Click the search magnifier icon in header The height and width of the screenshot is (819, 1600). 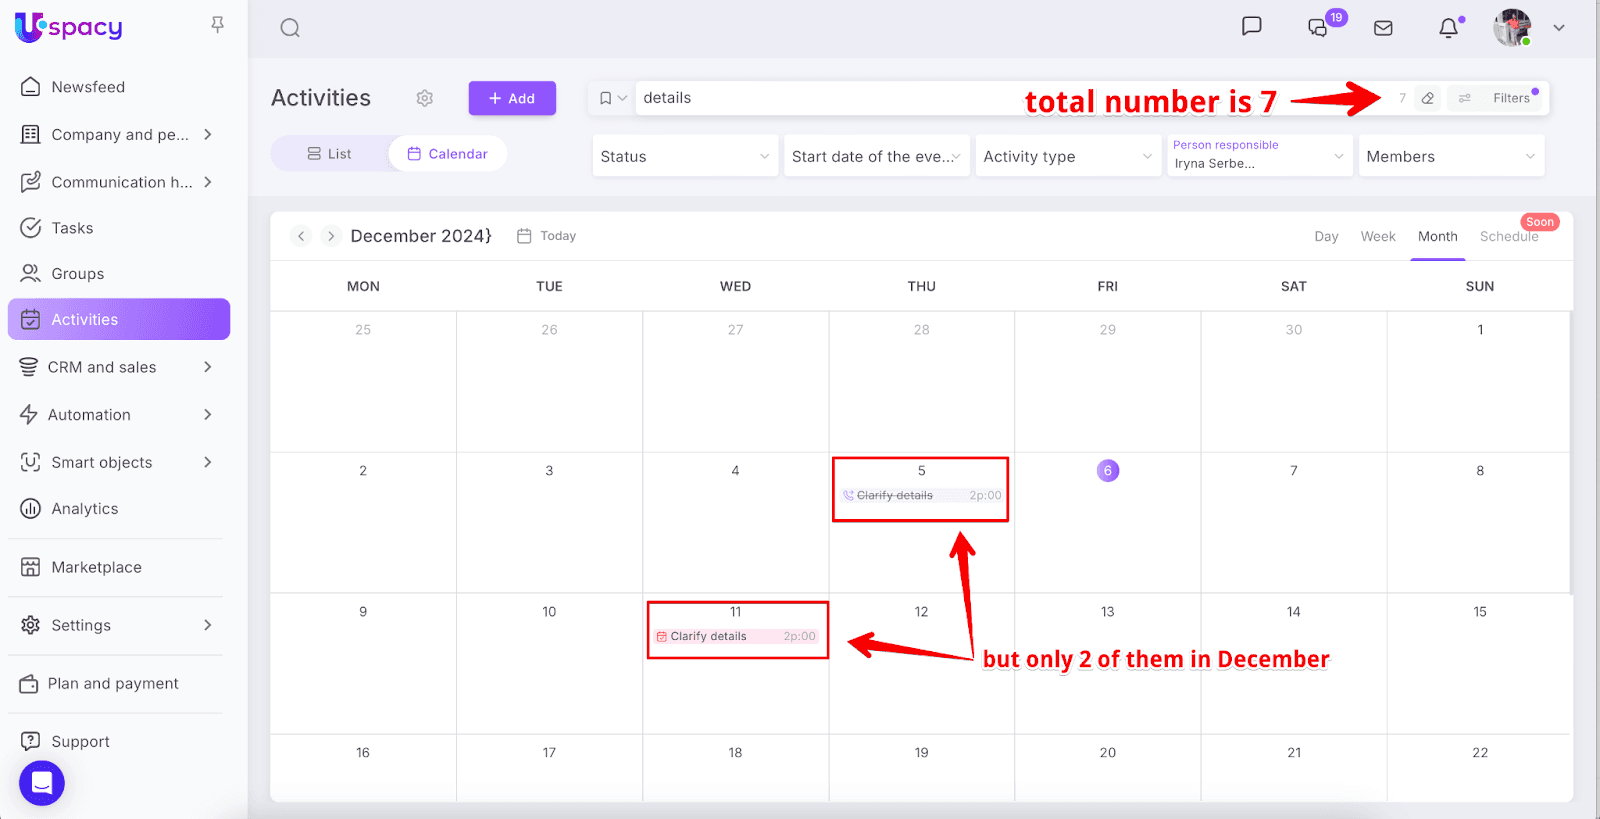290,28
